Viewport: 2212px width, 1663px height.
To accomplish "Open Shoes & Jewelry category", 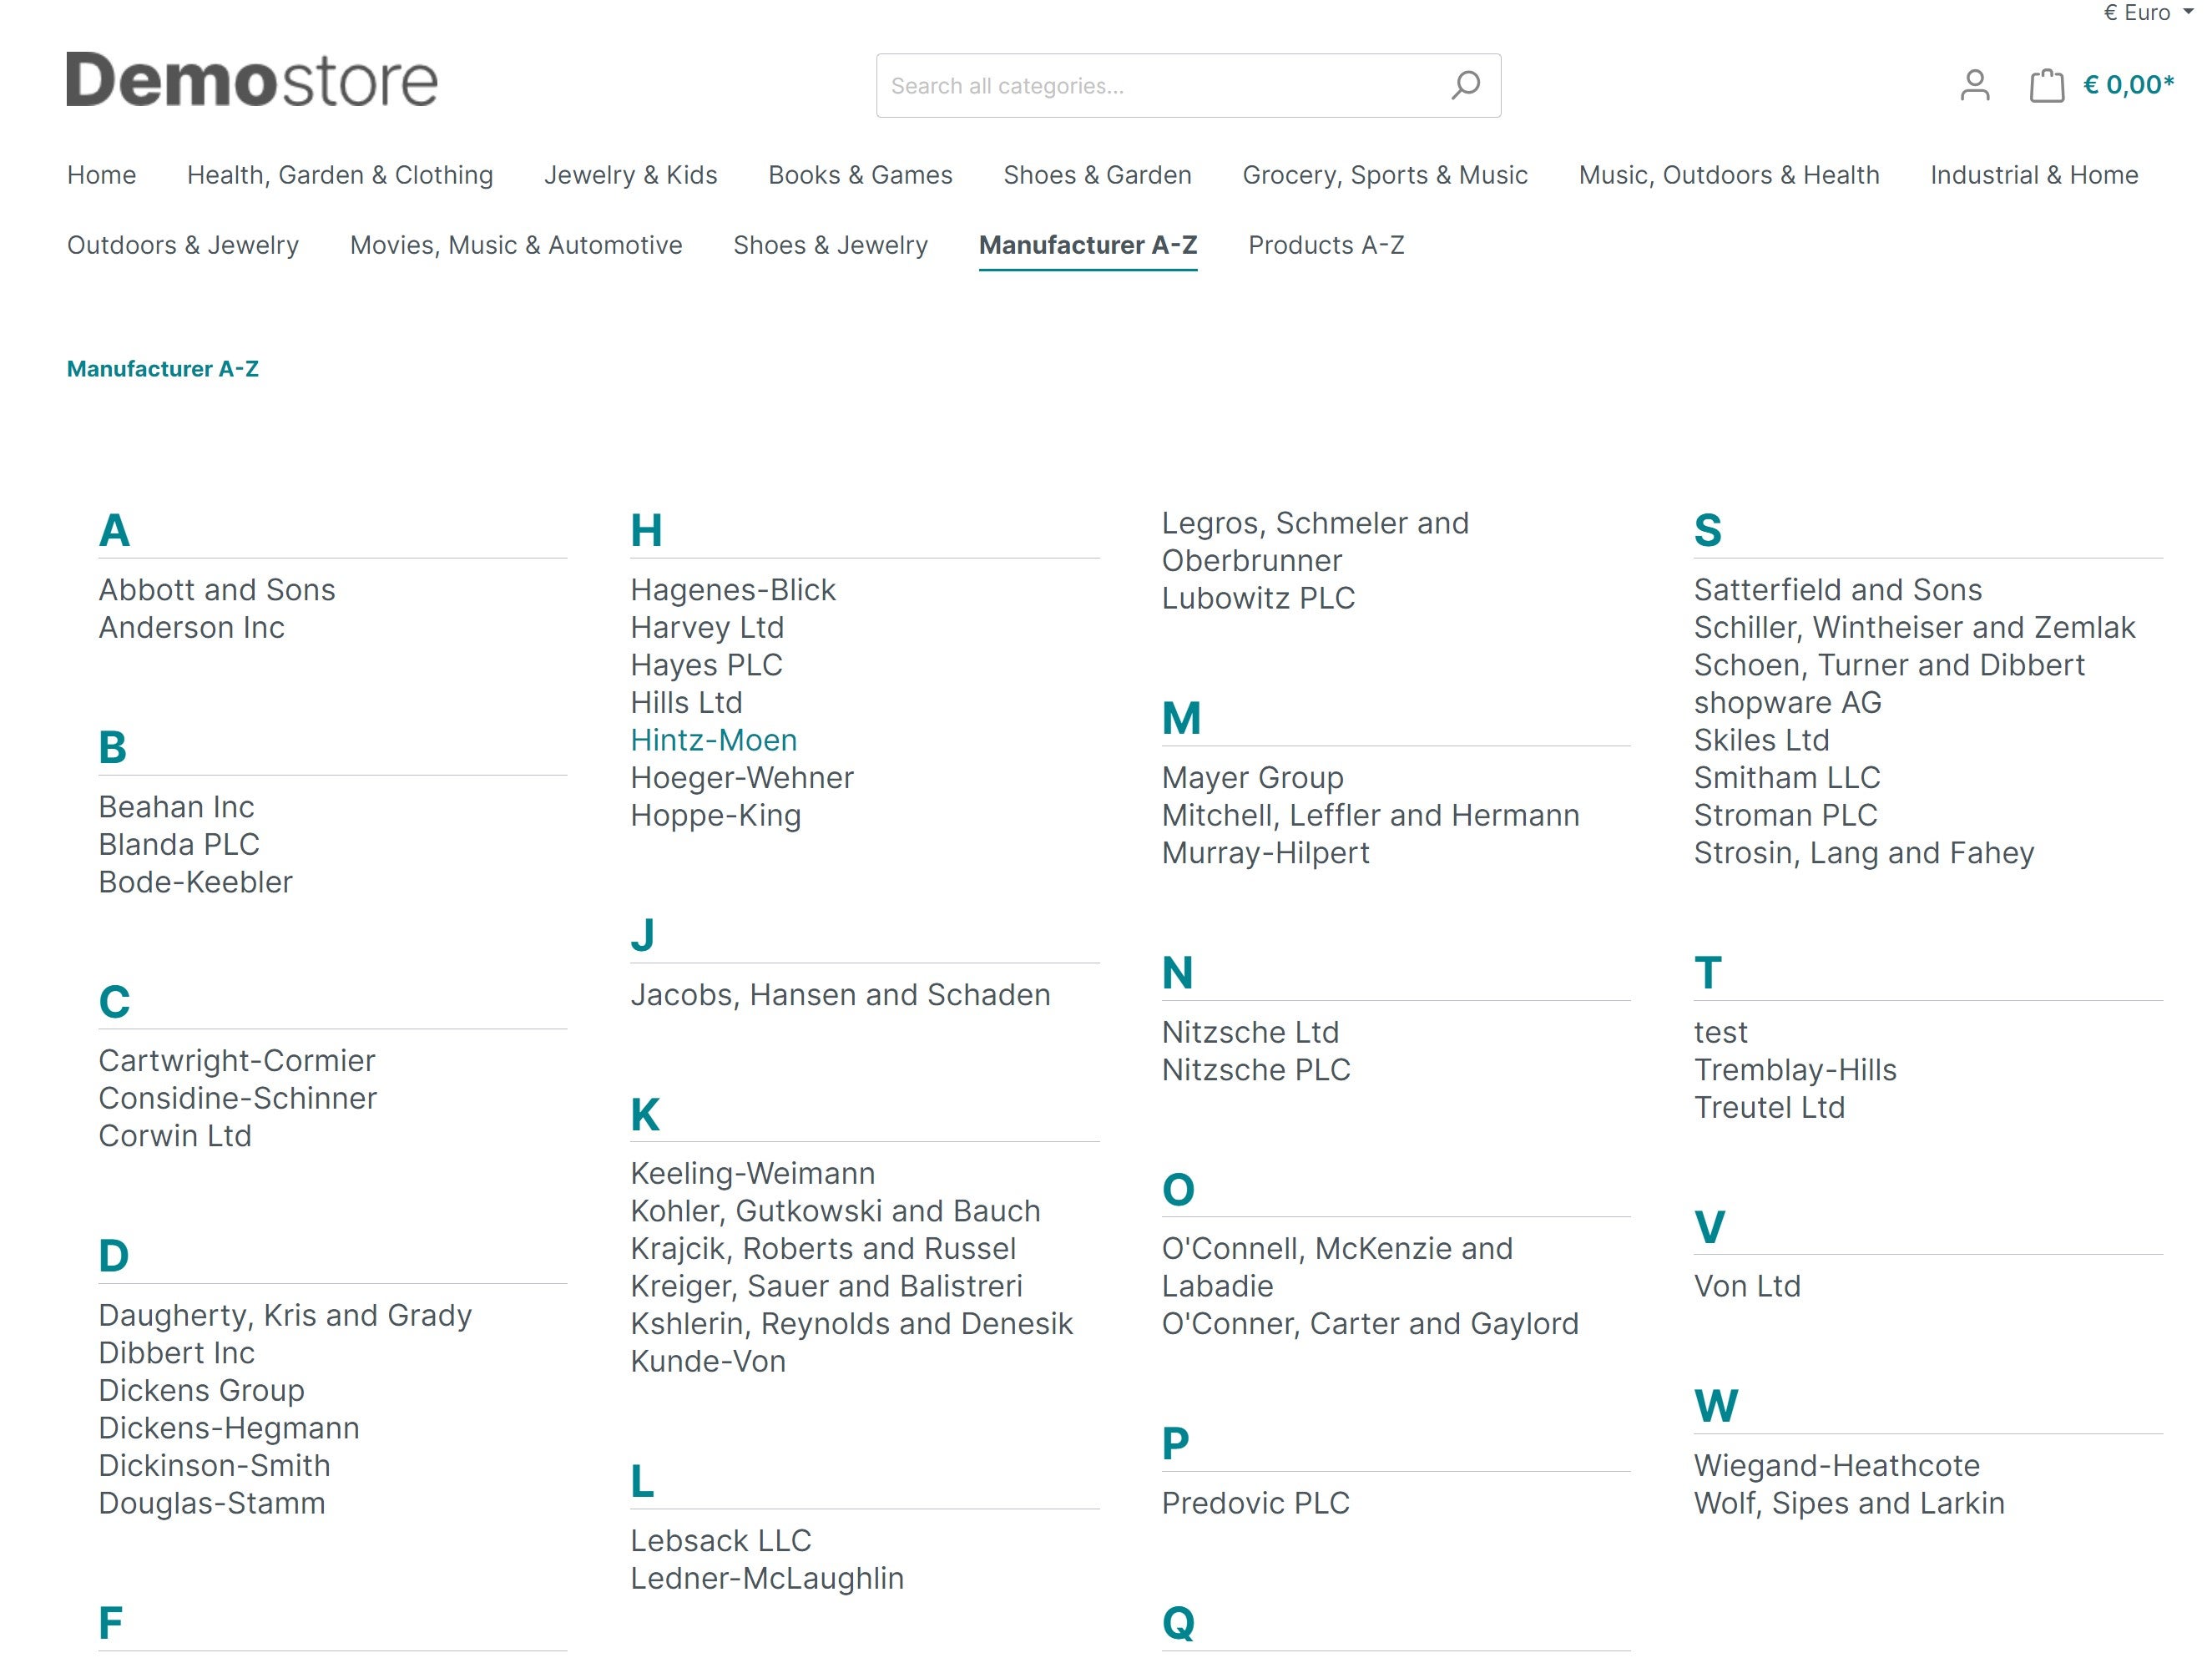I will point(830,245).
